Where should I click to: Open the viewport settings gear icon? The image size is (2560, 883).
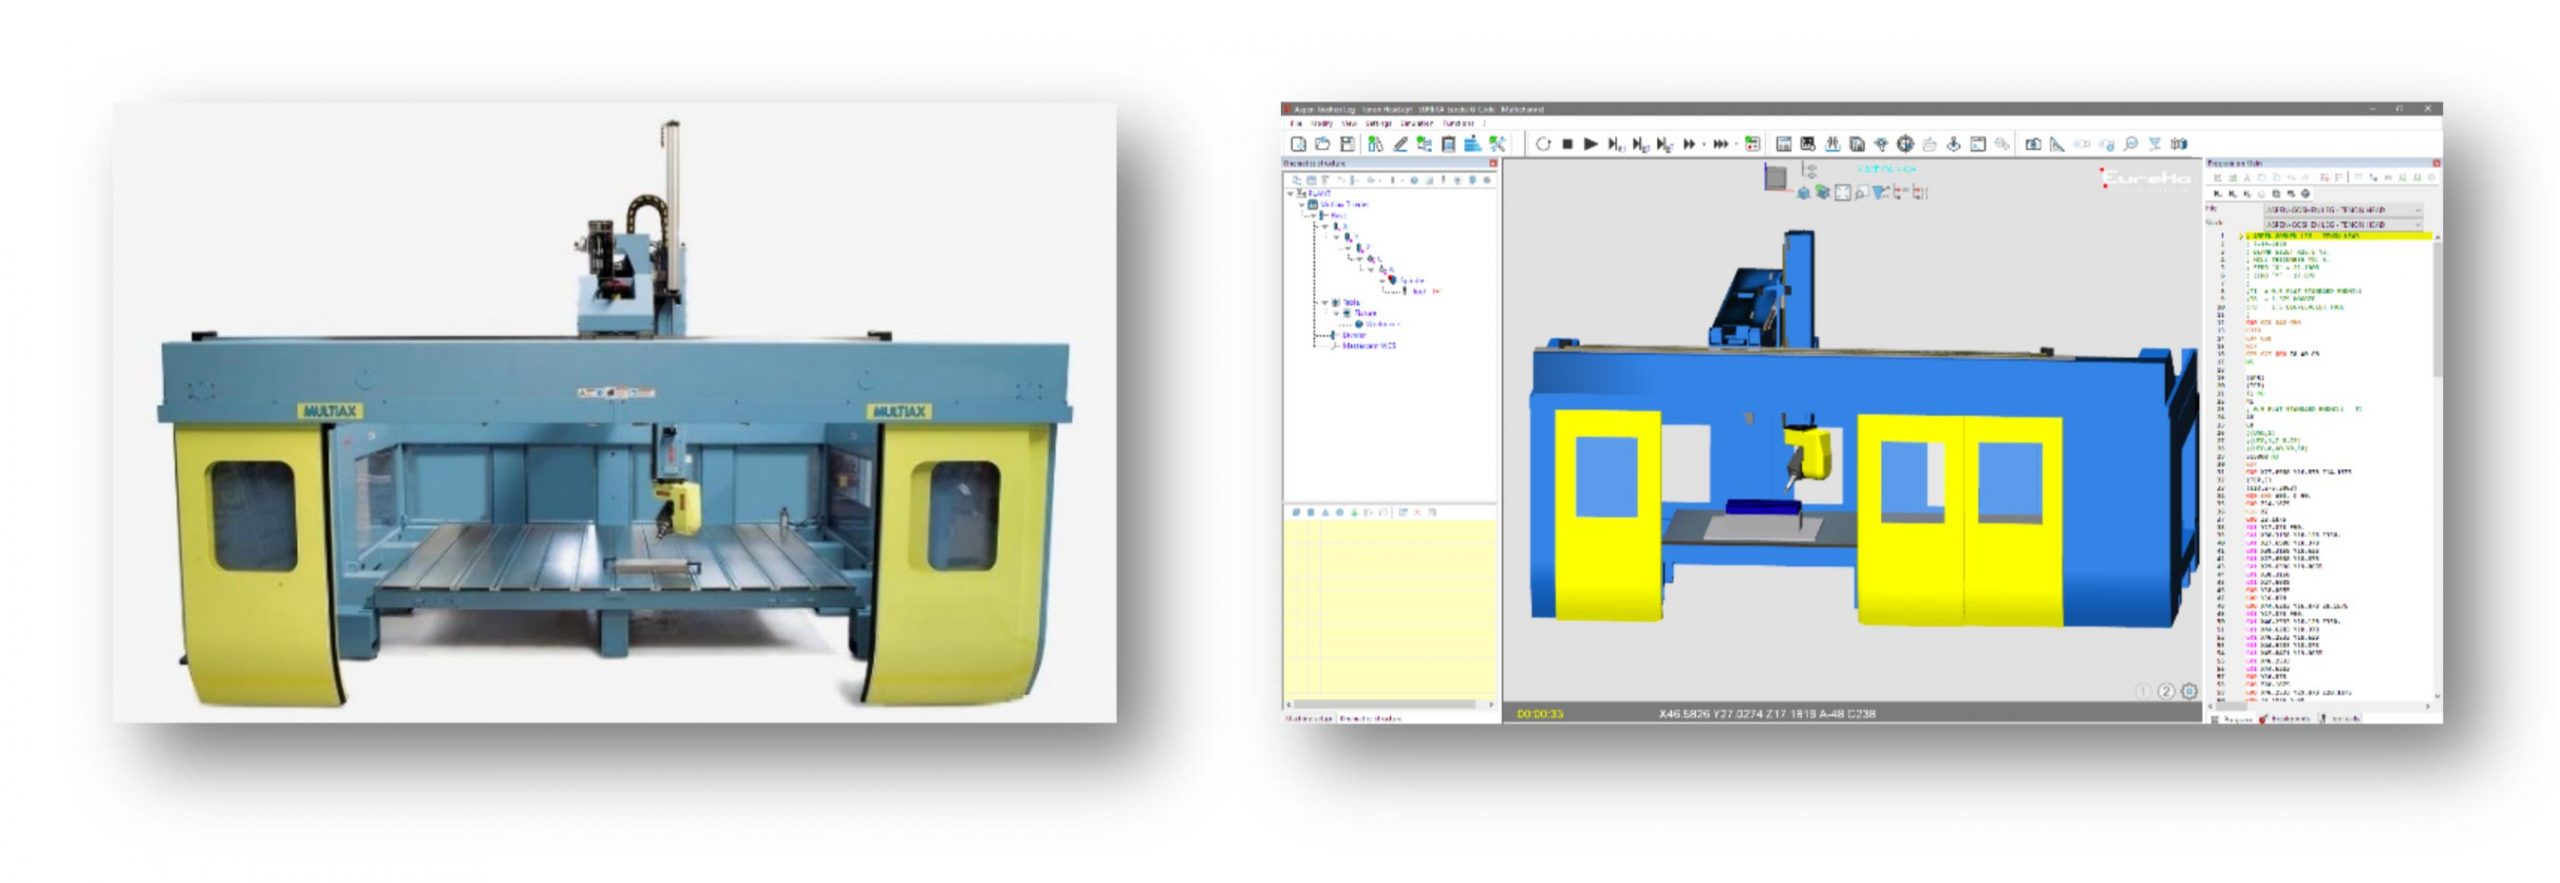point(2189,691)
